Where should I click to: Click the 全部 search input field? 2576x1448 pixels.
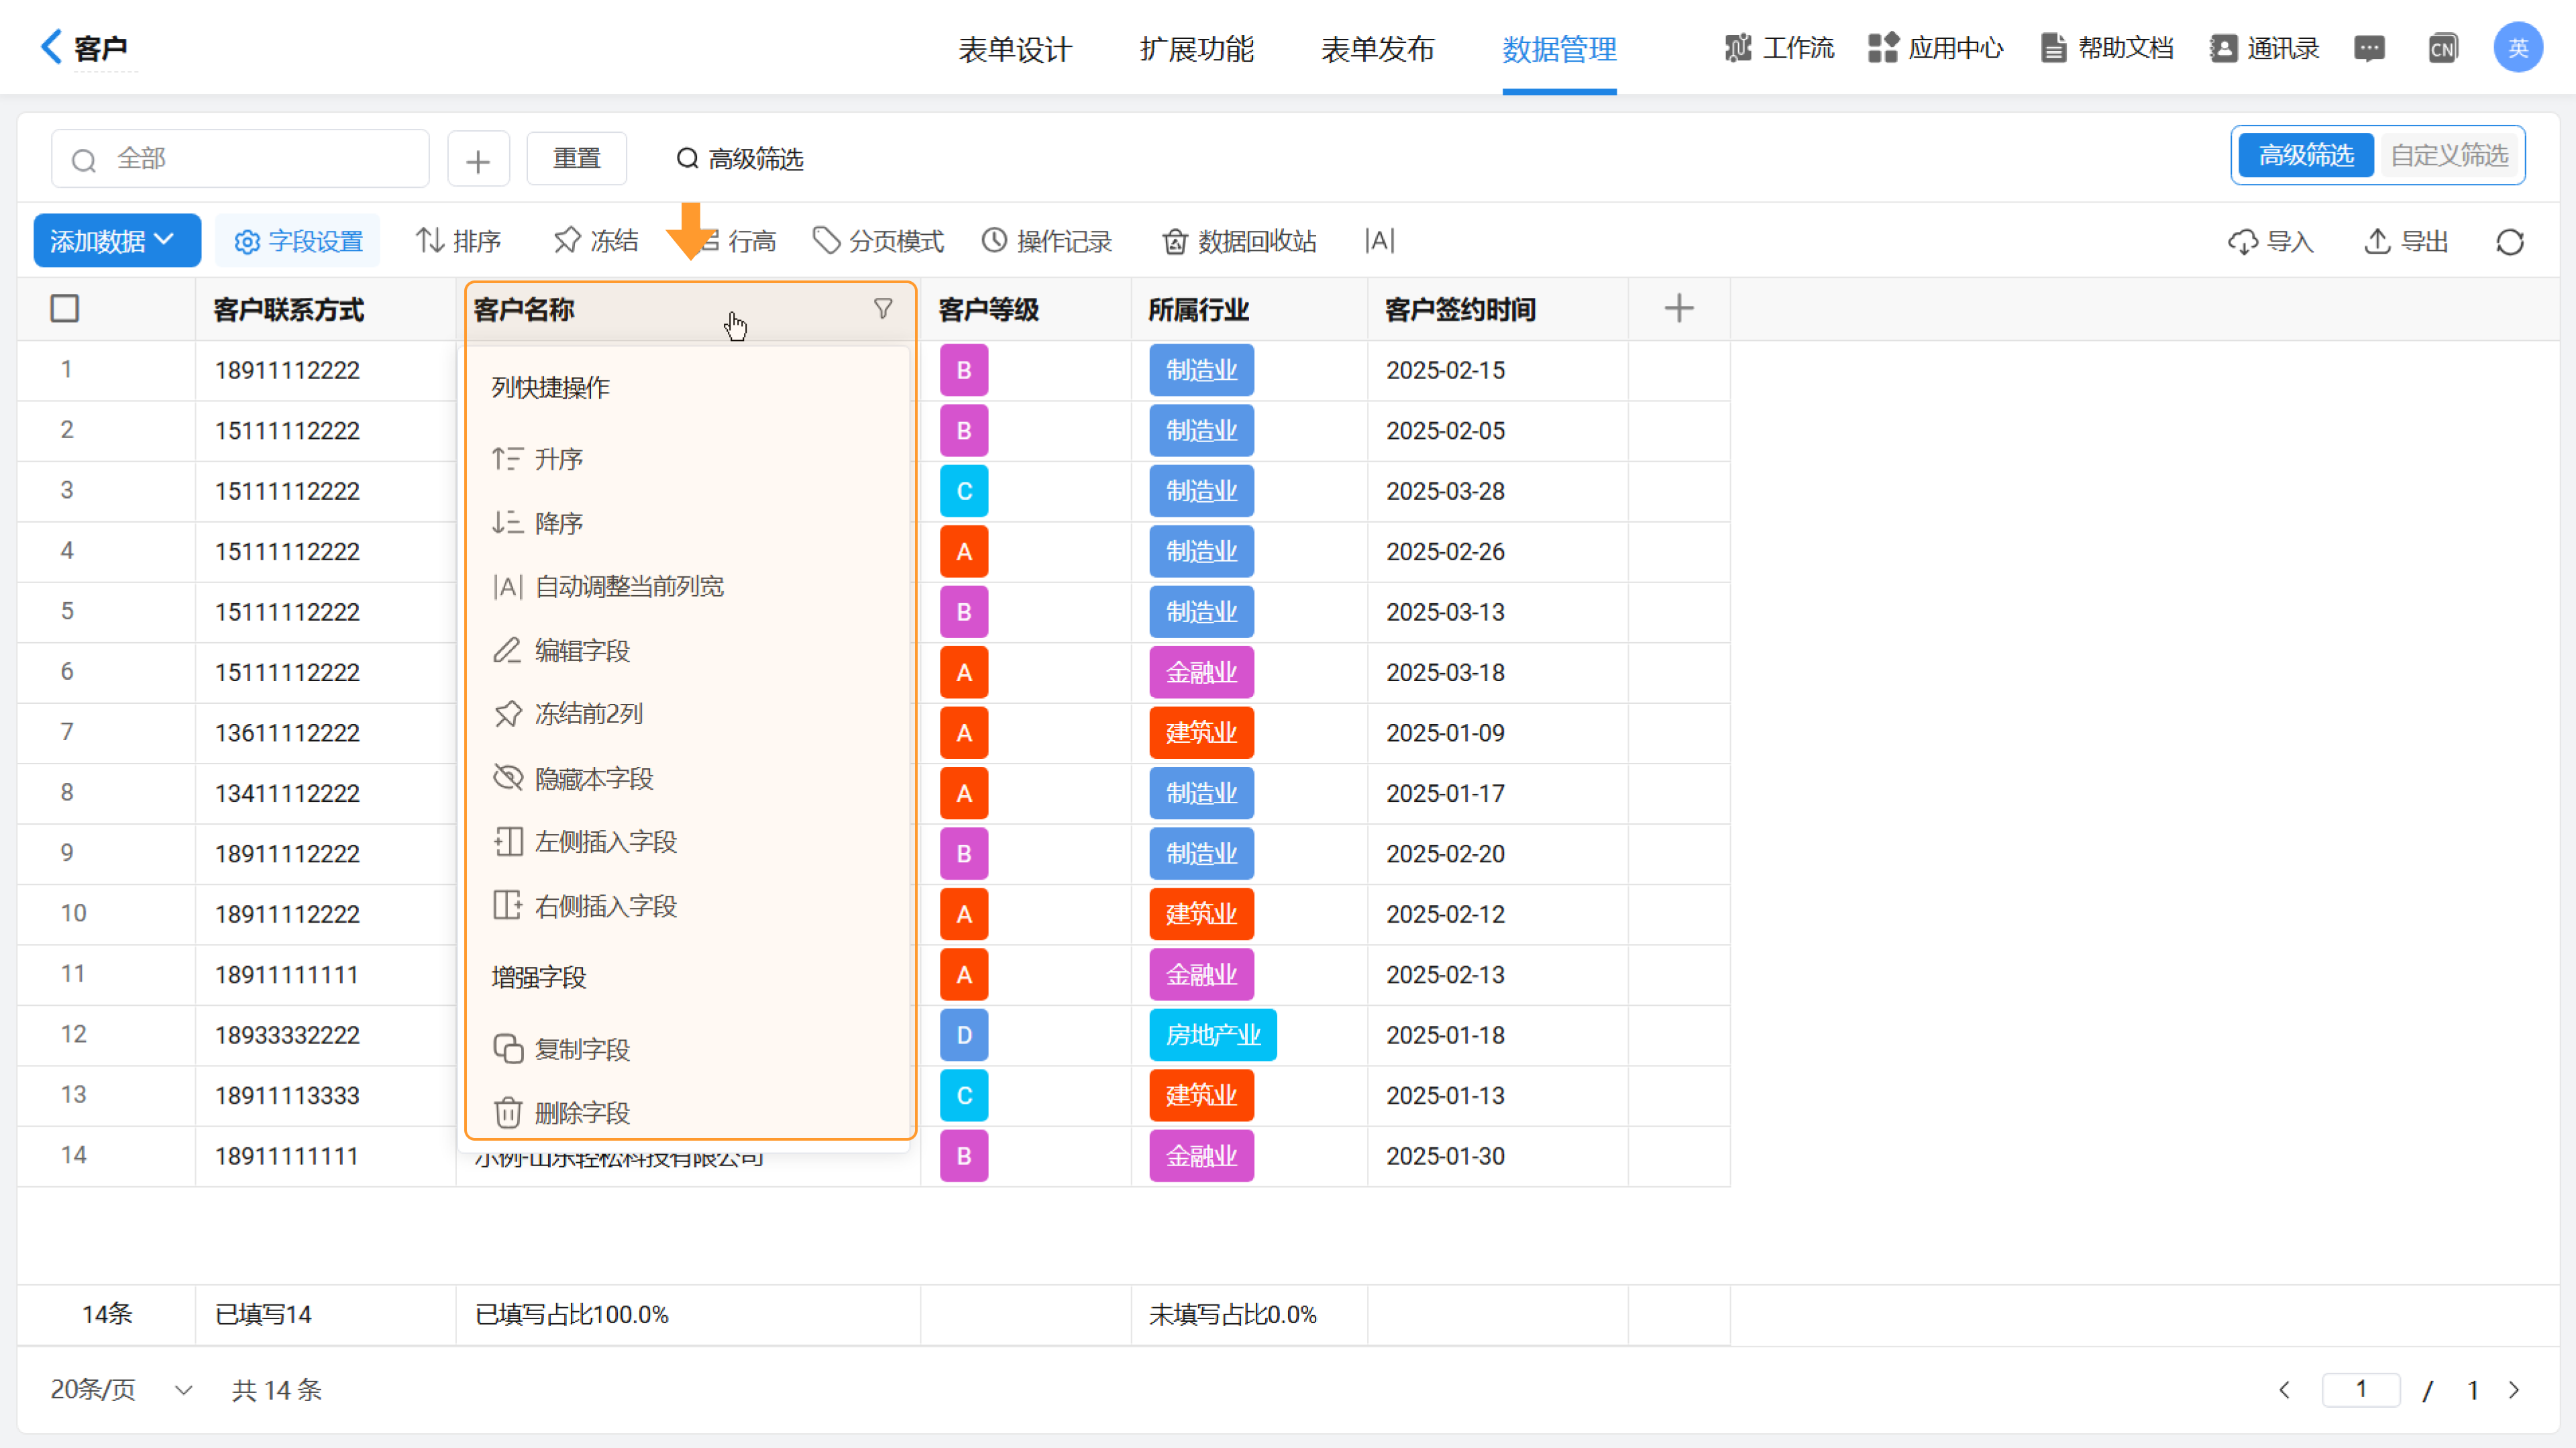pyautogui.click(x=240, y=159)
